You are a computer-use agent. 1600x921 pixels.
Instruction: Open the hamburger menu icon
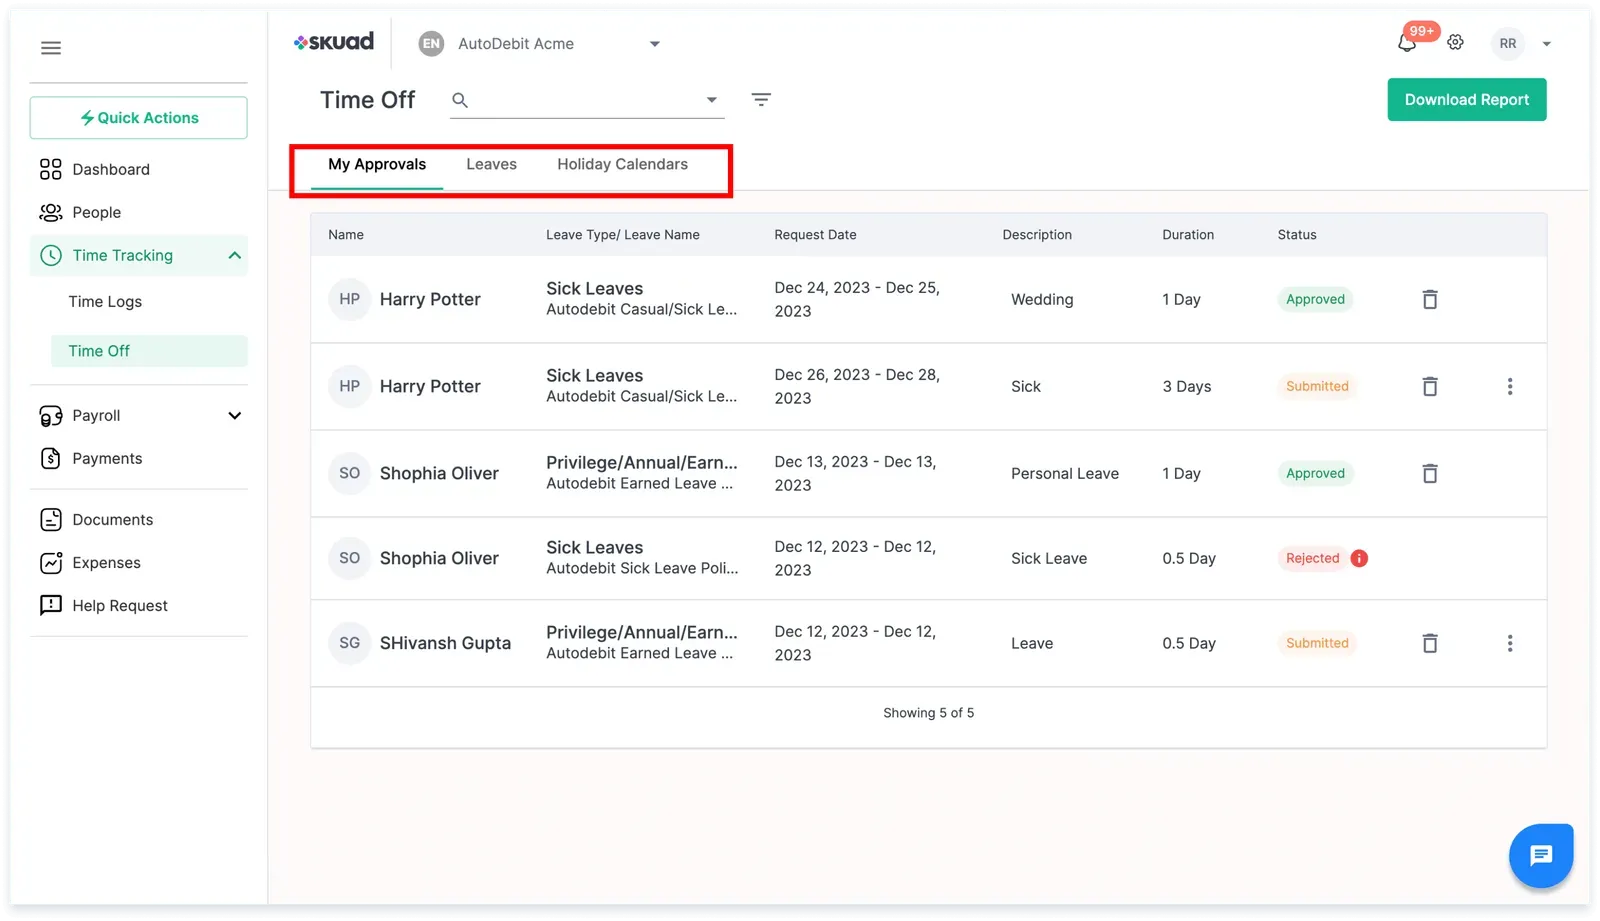tap(51, 48)
